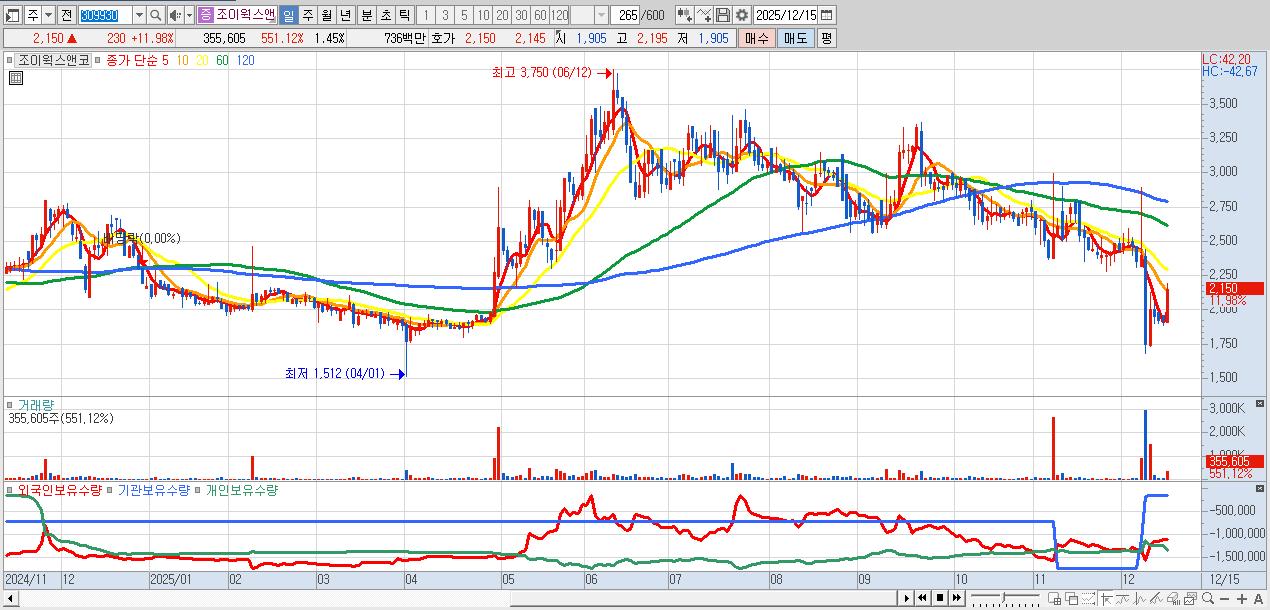The image size is (1270, 610).
Task: Select the 분 minute period toggle
Action: (x=366, y=15)
